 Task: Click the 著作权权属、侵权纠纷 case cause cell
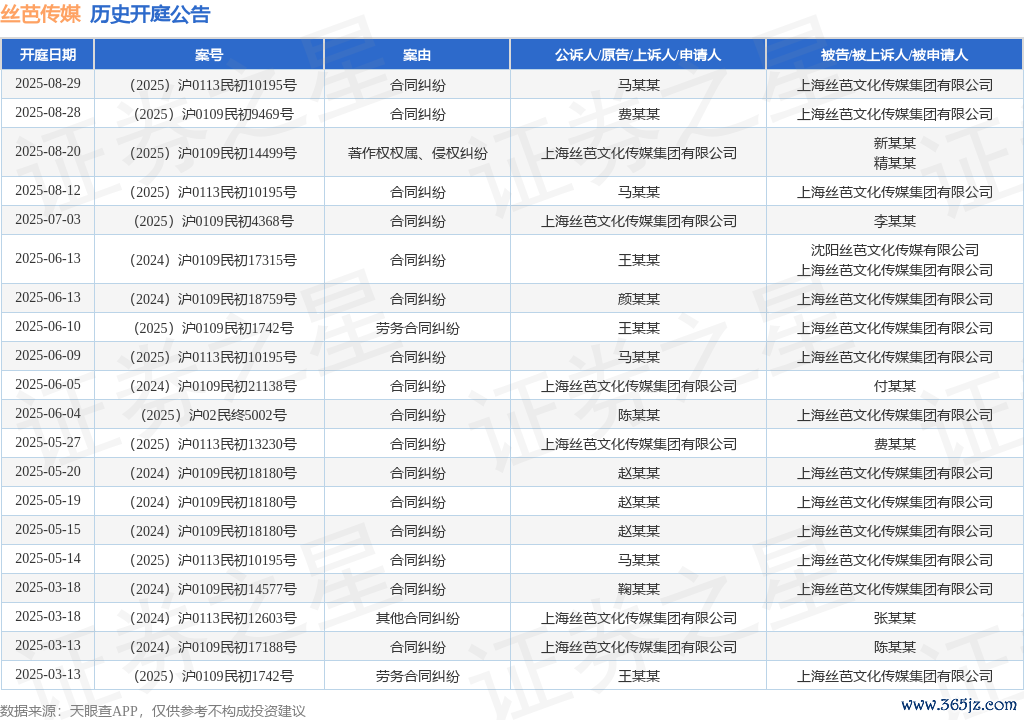coord(417,153)
